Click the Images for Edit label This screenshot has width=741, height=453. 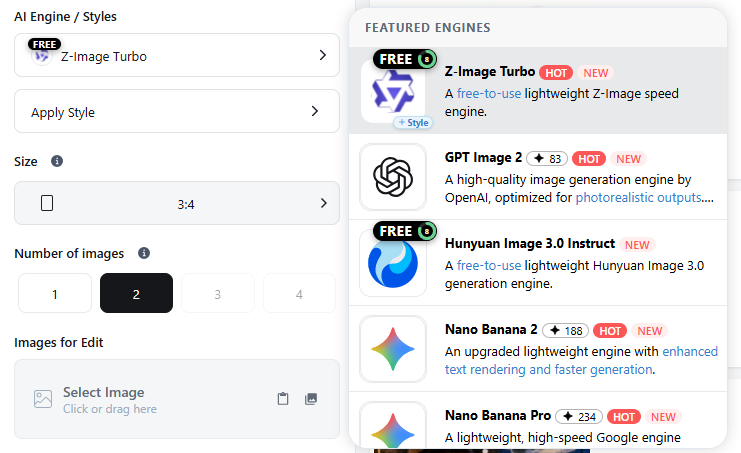[59, 342]
